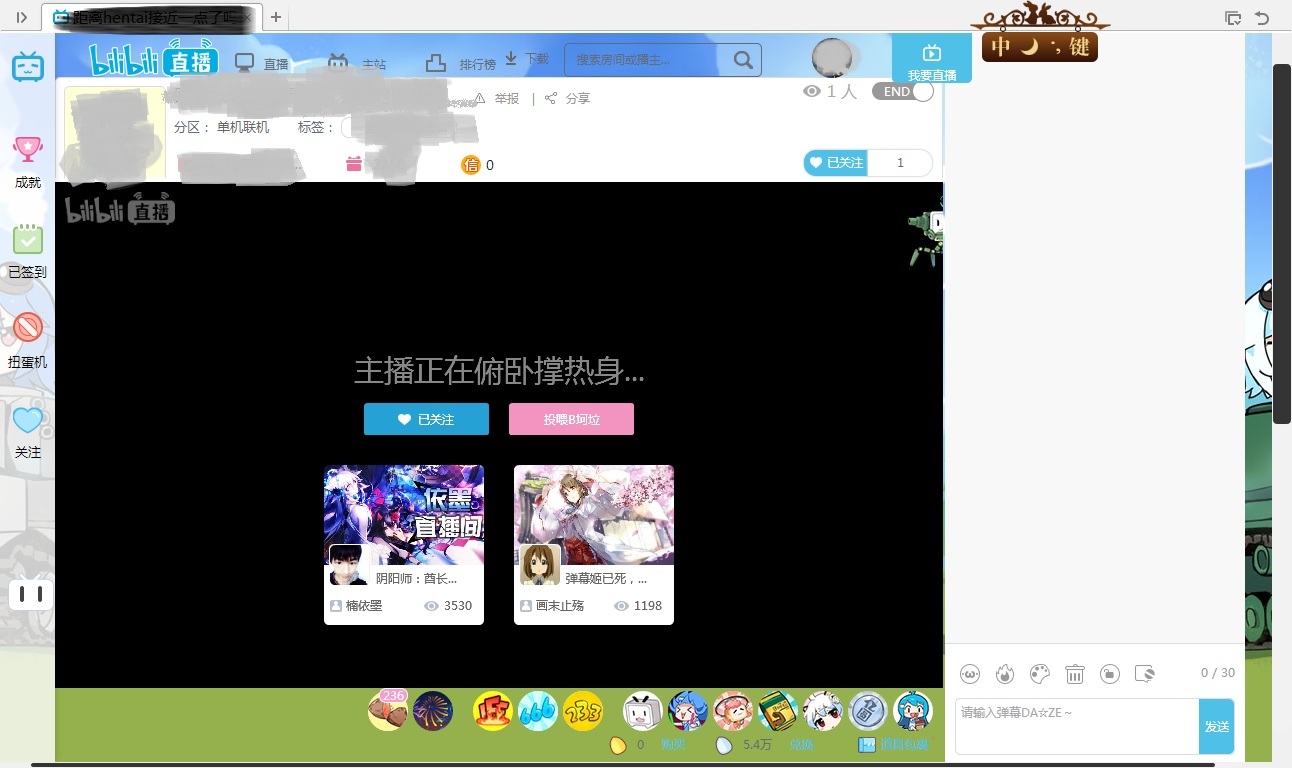Open the 下载 download nav item
This screenshot has height=768, width=1292.
(x=527, y=59)
